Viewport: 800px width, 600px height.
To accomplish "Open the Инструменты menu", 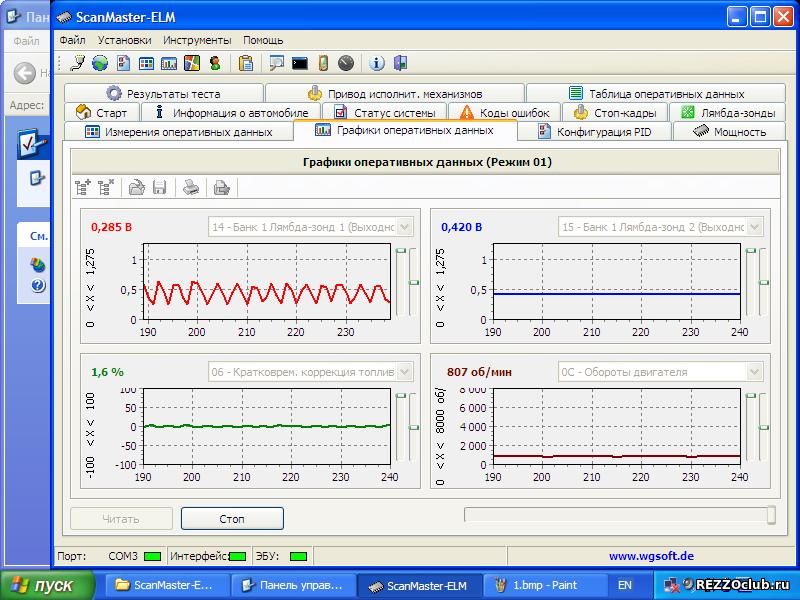I will [x=197, y=40].
